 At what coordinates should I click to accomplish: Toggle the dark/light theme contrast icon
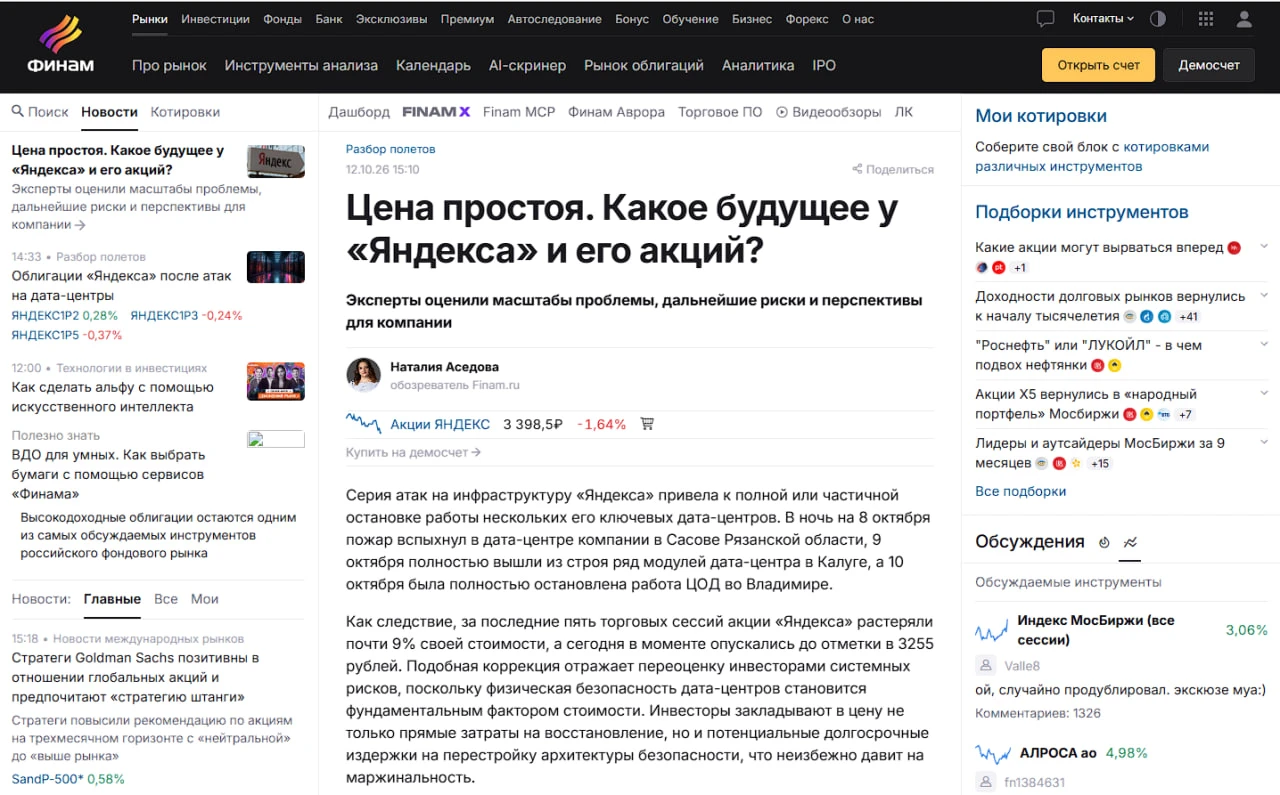pos(1158,18)
